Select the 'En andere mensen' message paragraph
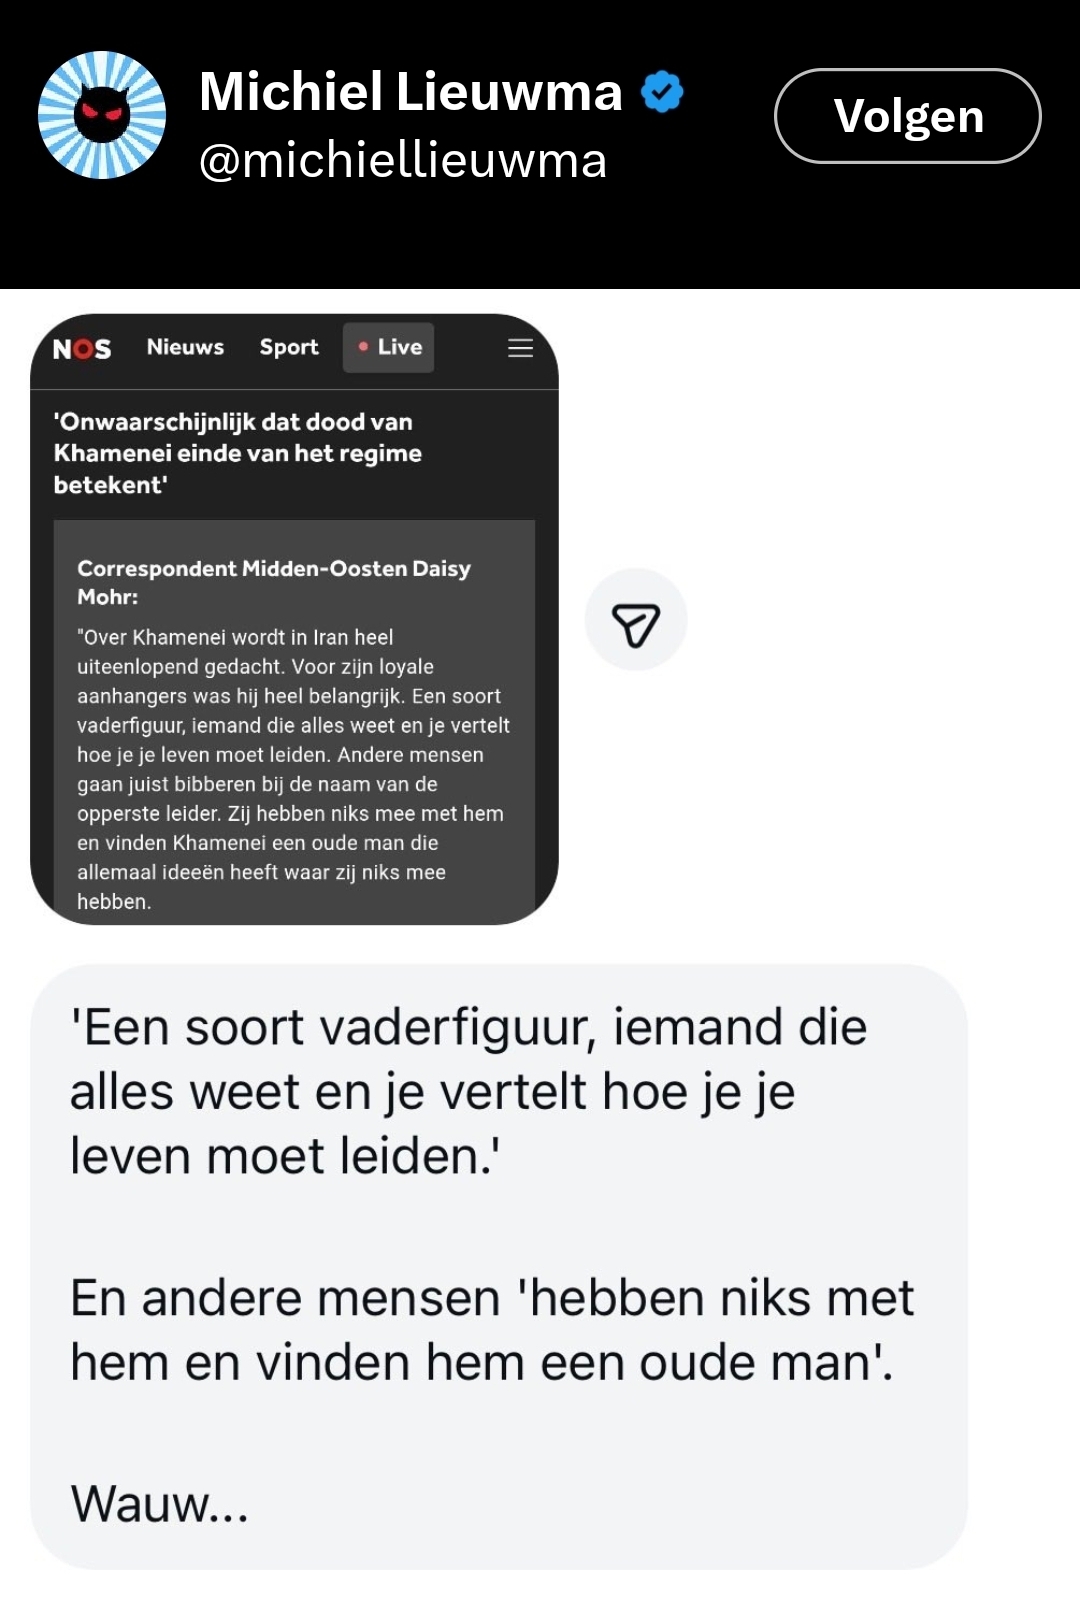 492,1330
